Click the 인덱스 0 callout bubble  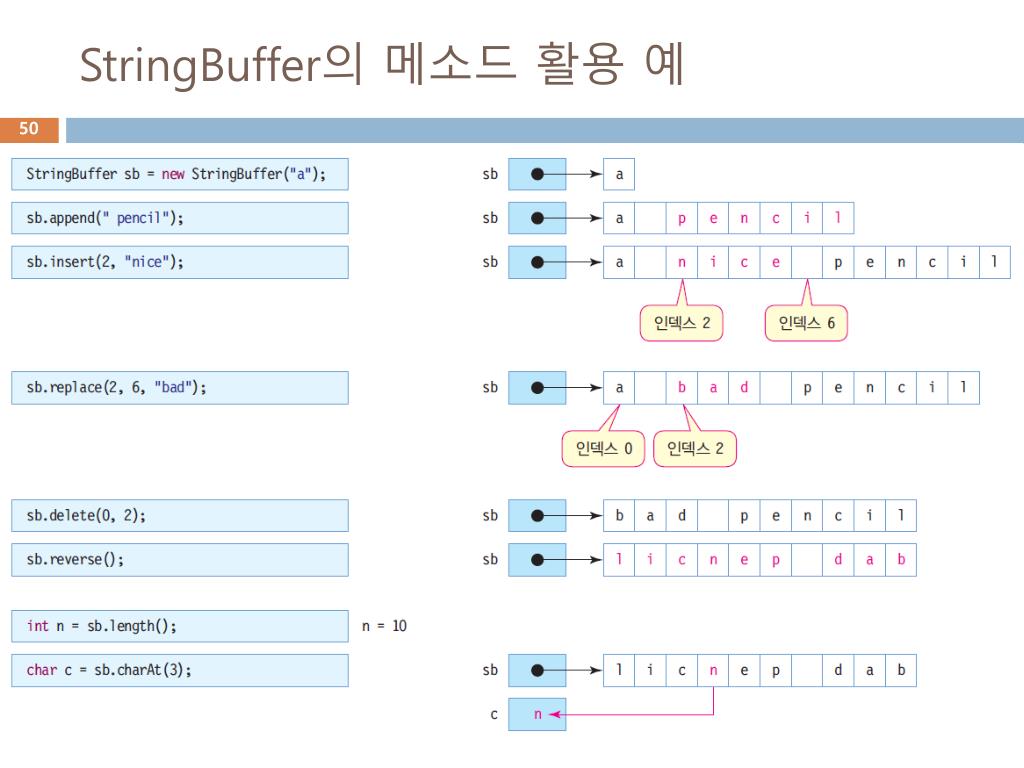pyautogui.click(x=603, y=449)
